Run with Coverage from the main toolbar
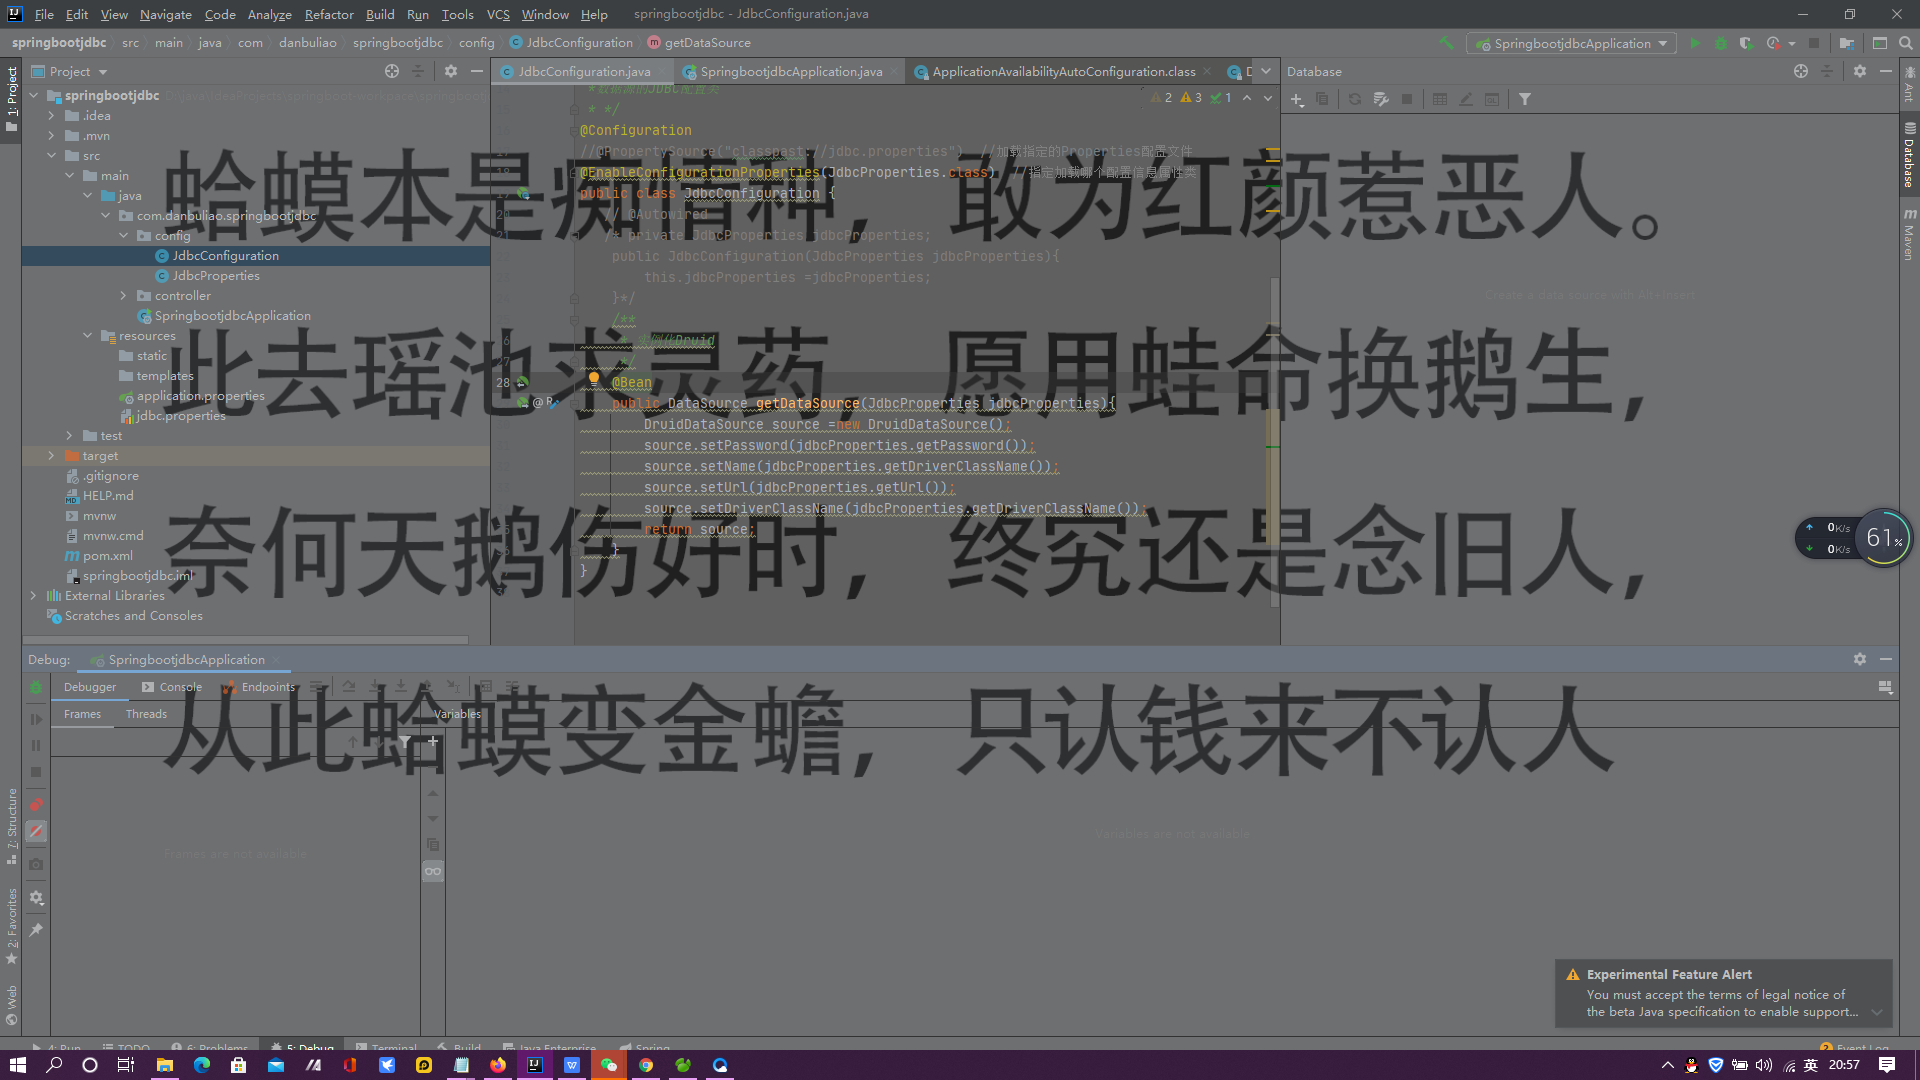Image resolution: width=1920 pixels, height=1080 pixels. click(1746, 43)
